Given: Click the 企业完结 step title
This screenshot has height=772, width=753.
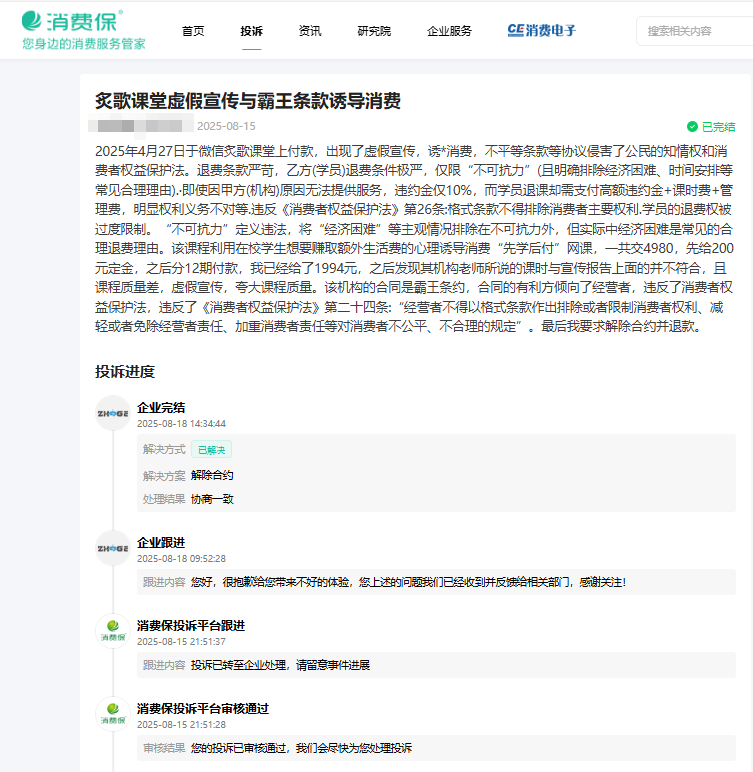Looking at the screenshot, I should 161,408.
